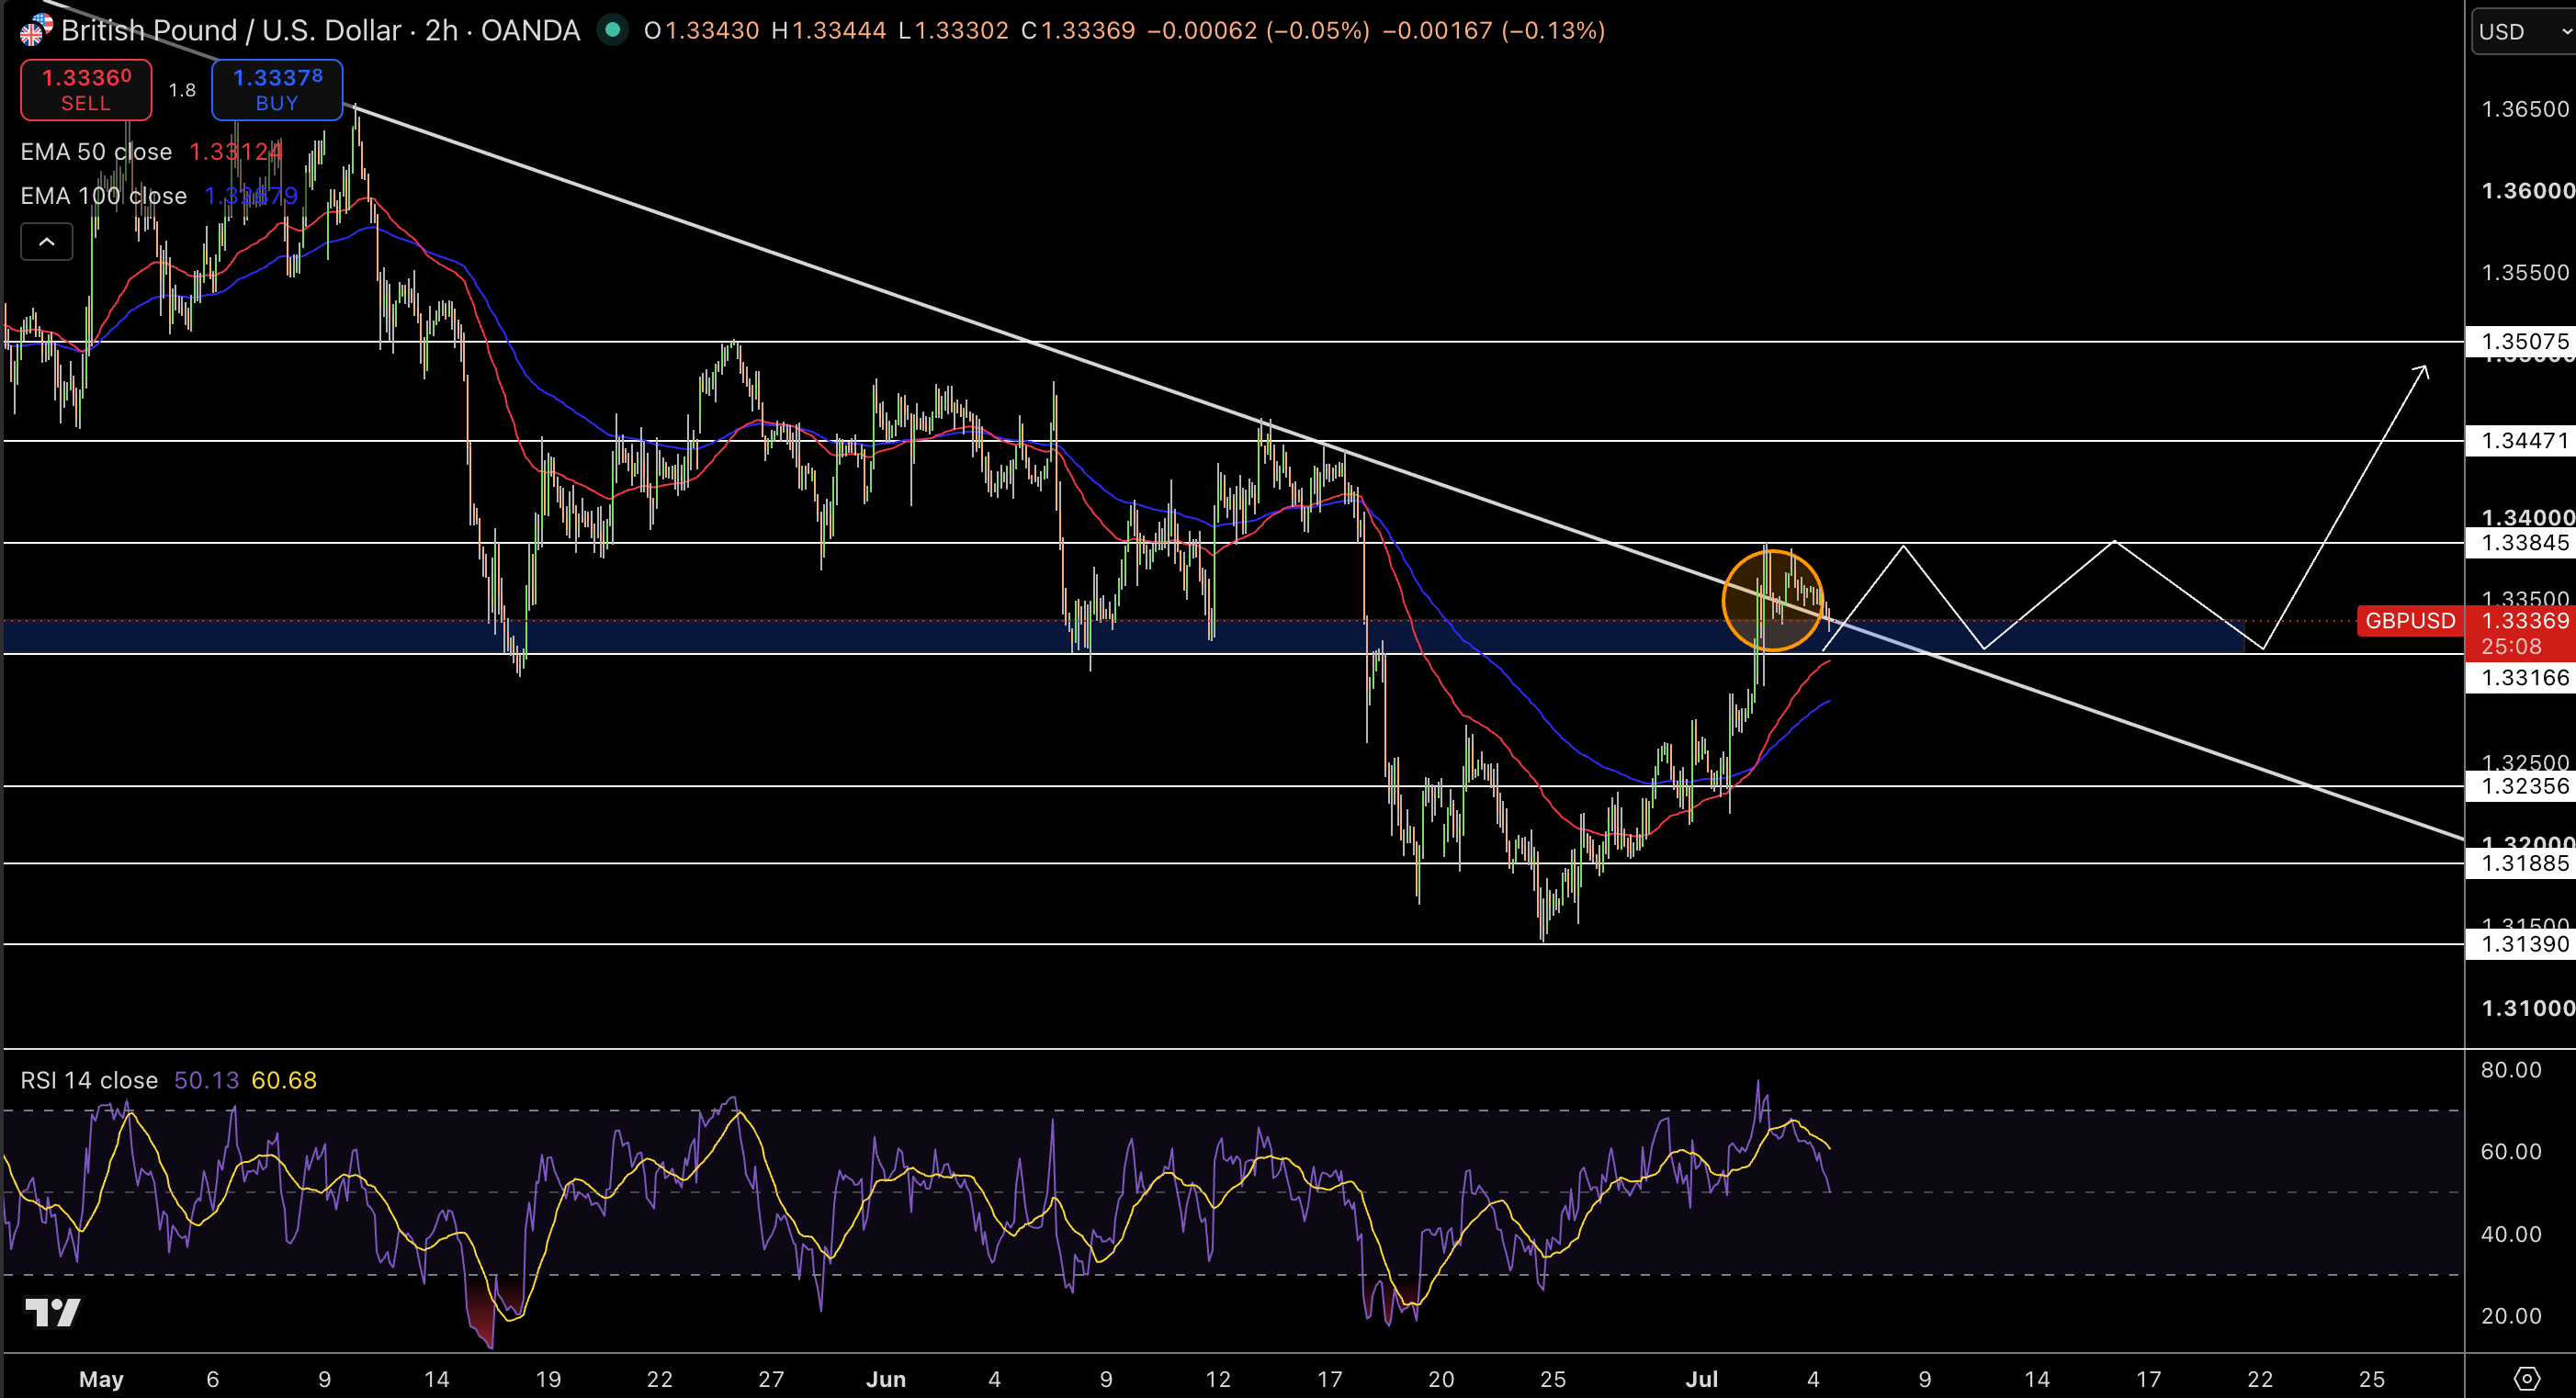Click the countdown timer 25:08
The width and height of the screenshot is (2576, 1398).
(x=2511, y=647)
